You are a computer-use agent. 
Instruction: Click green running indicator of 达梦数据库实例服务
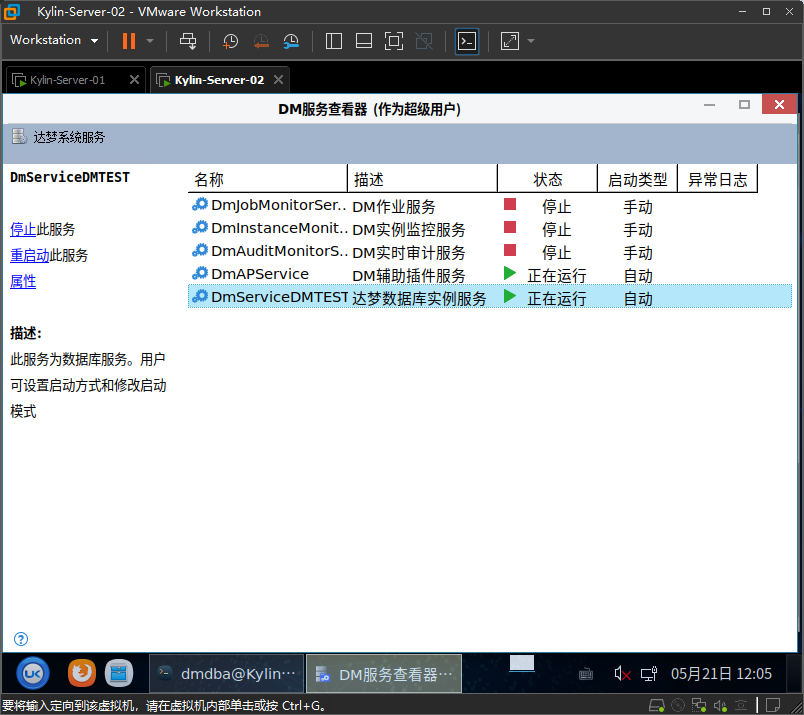[510, 296]
